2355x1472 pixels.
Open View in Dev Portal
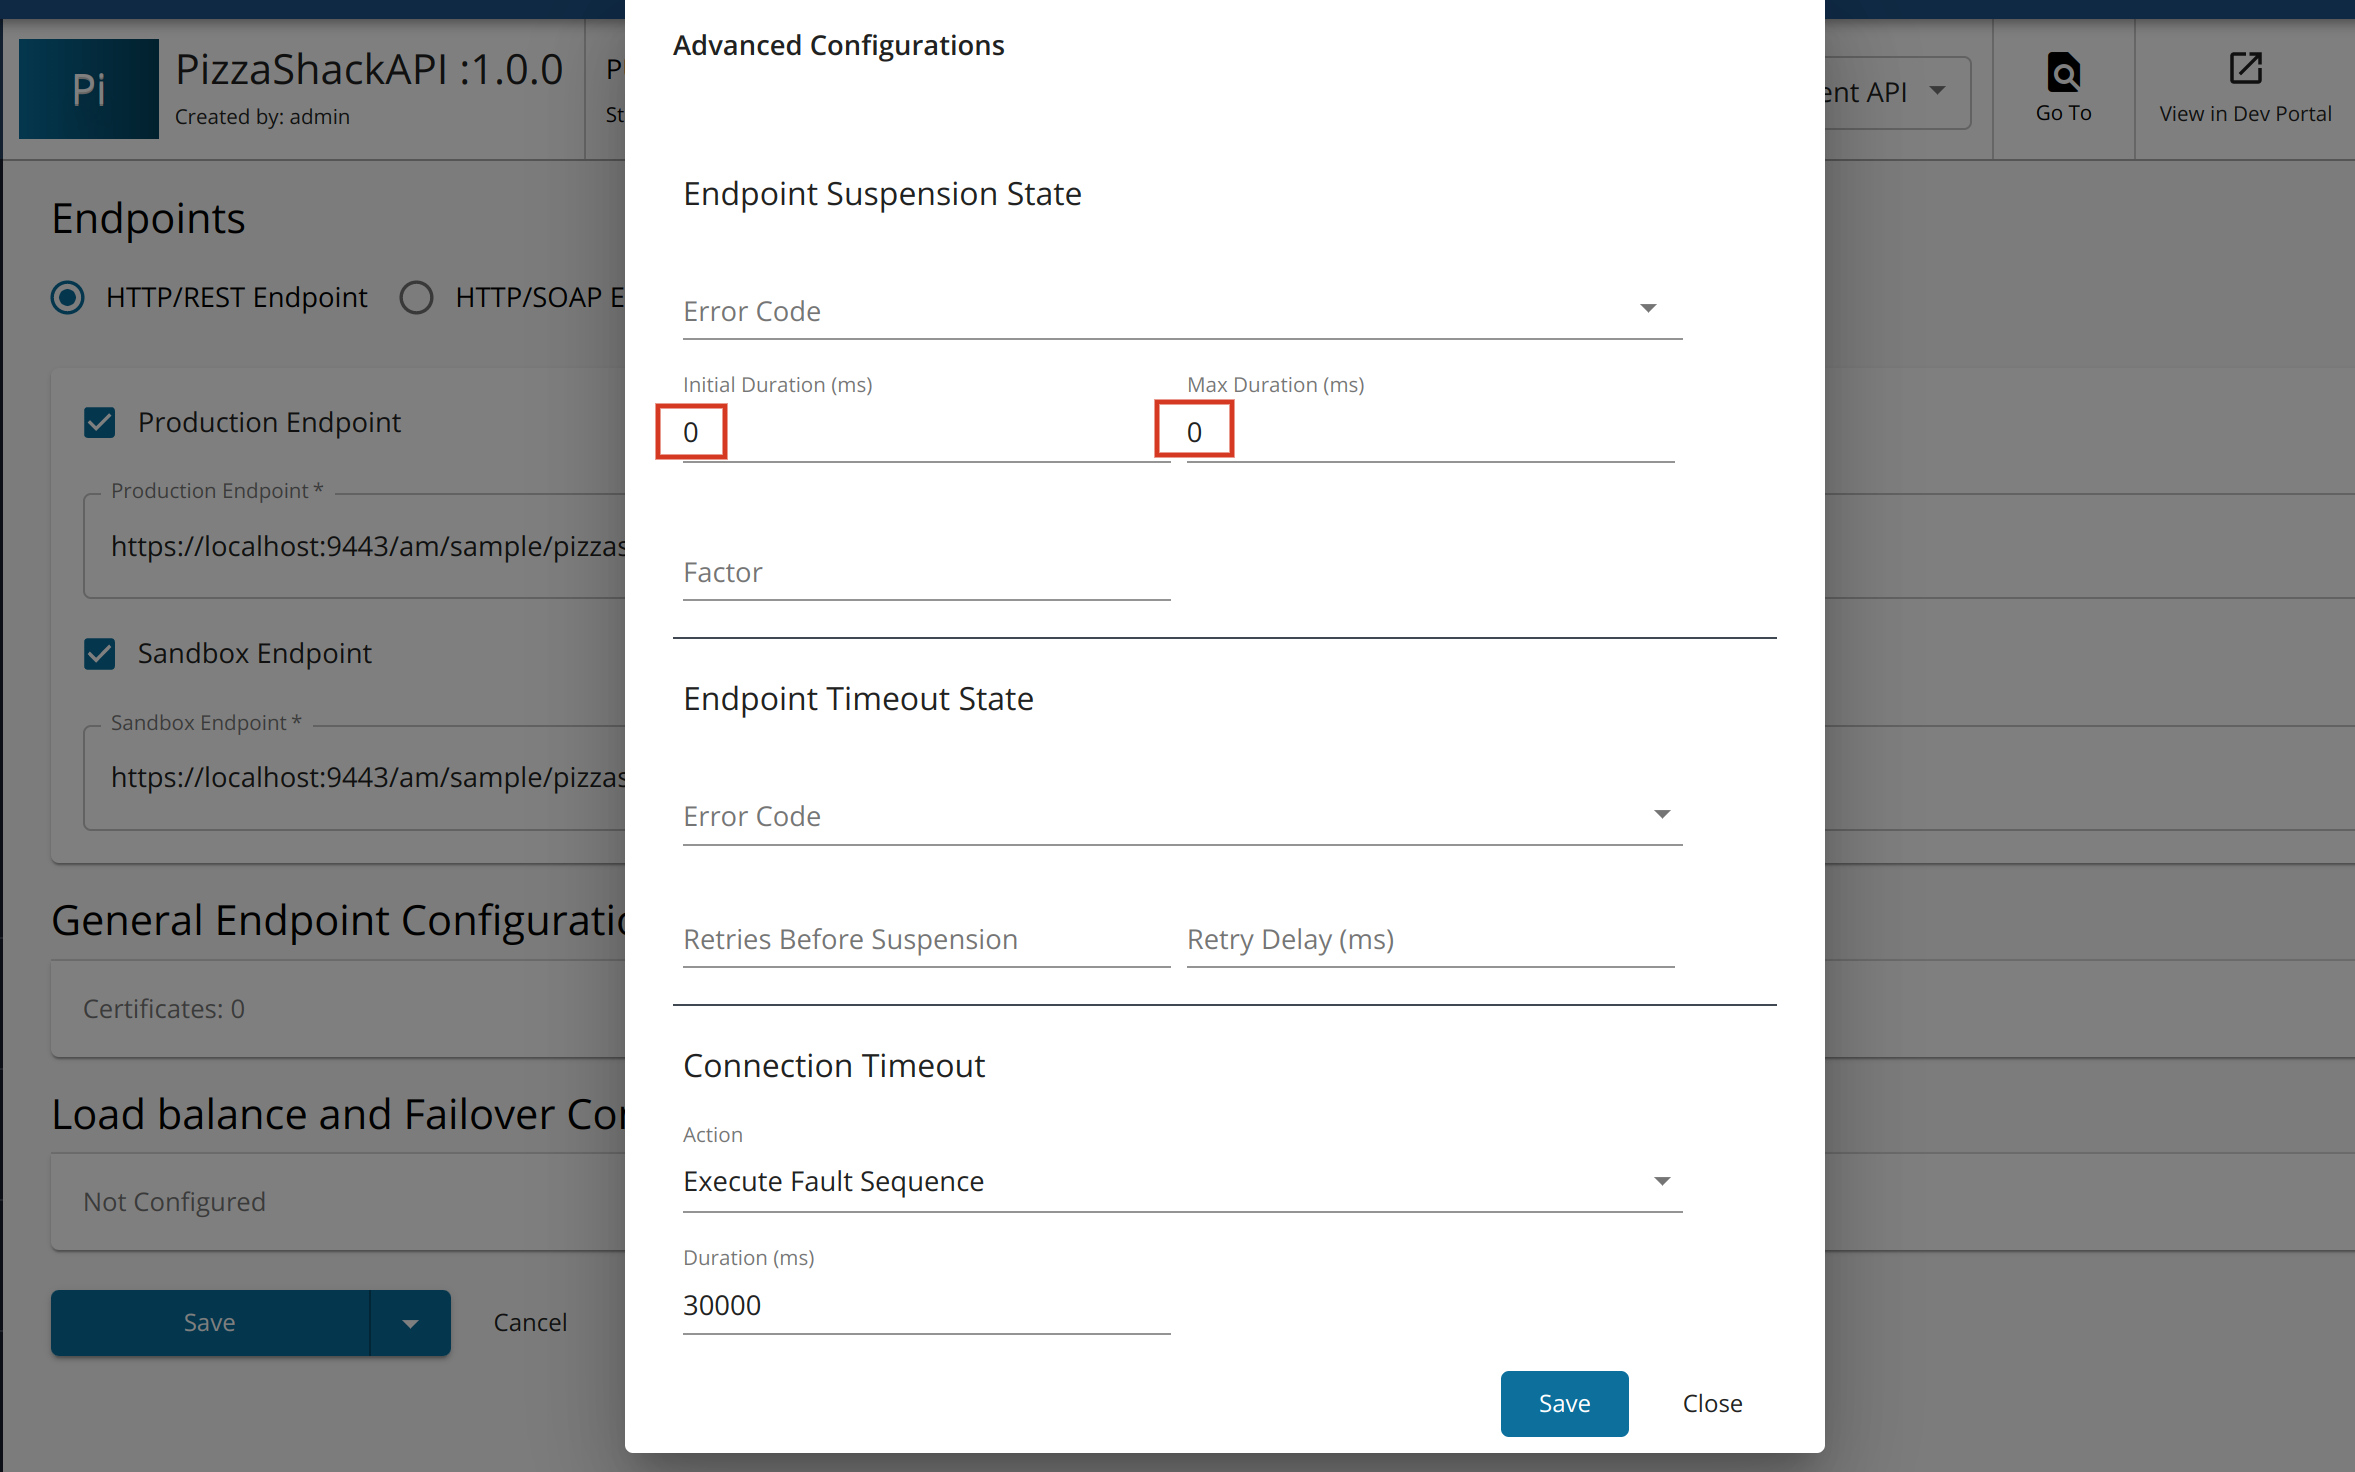2243,89
